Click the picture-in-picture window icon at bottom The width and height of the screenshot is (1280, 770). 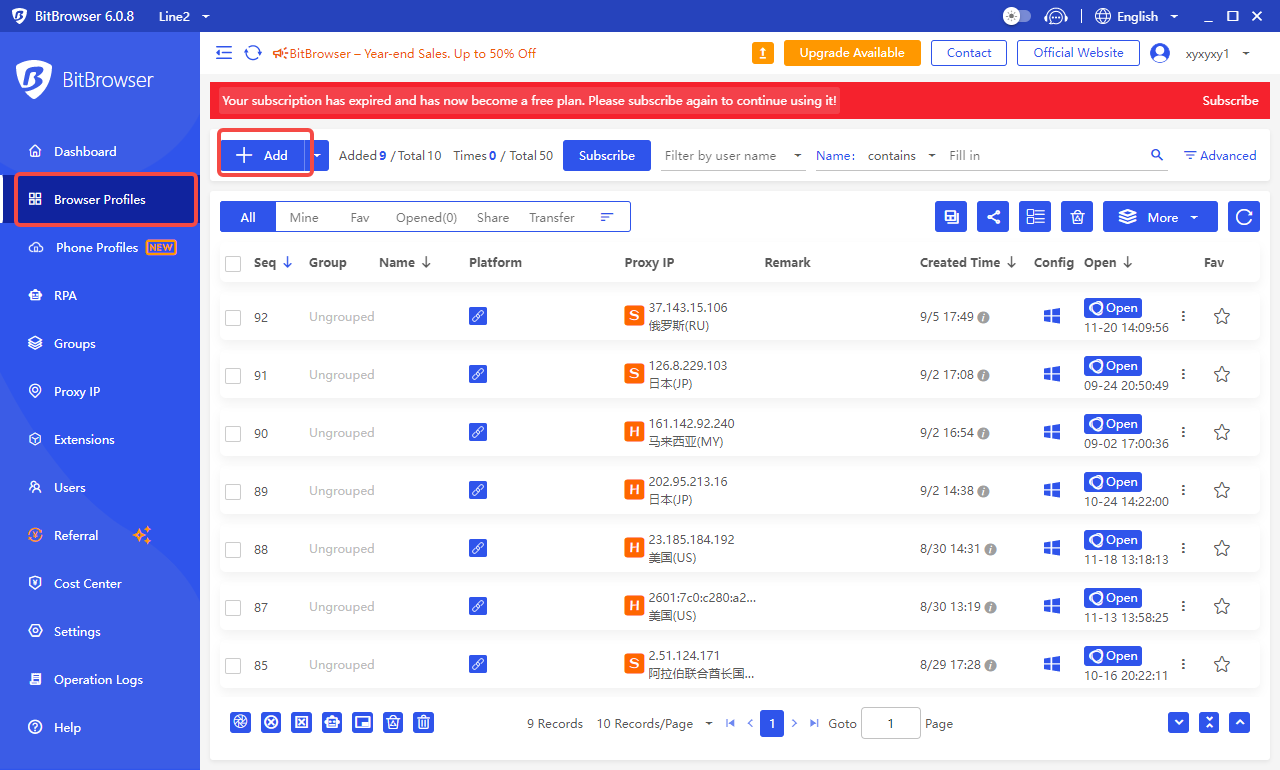[363, 722]
